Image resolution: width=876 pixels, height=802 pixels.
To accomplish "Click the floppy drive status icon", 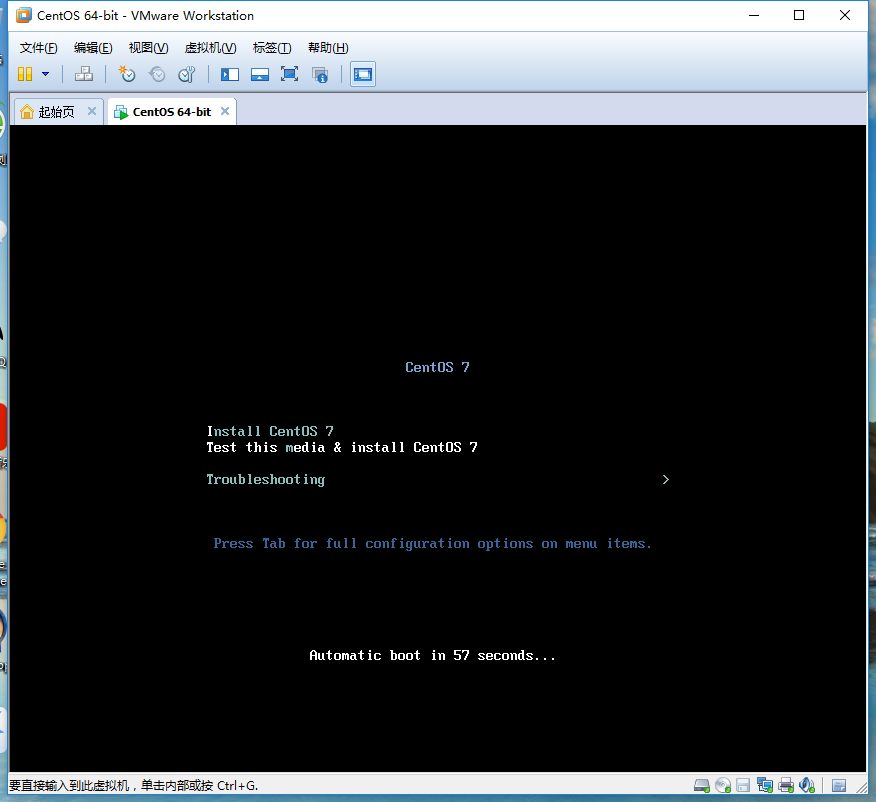I will pyautogui.click(x=743, y=786).
